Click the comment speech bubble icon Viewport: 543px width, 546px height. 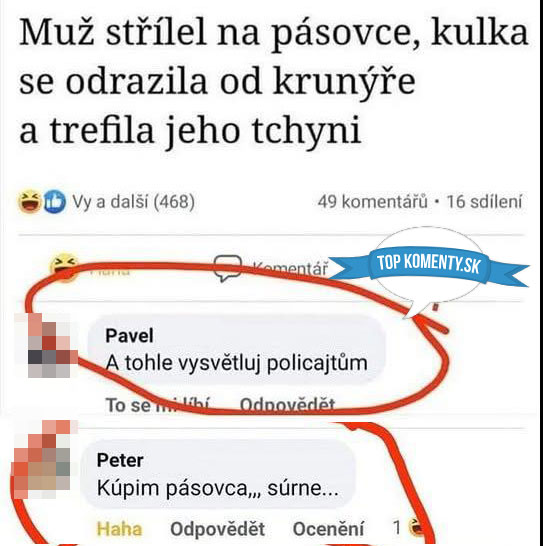tap(227, 268)
